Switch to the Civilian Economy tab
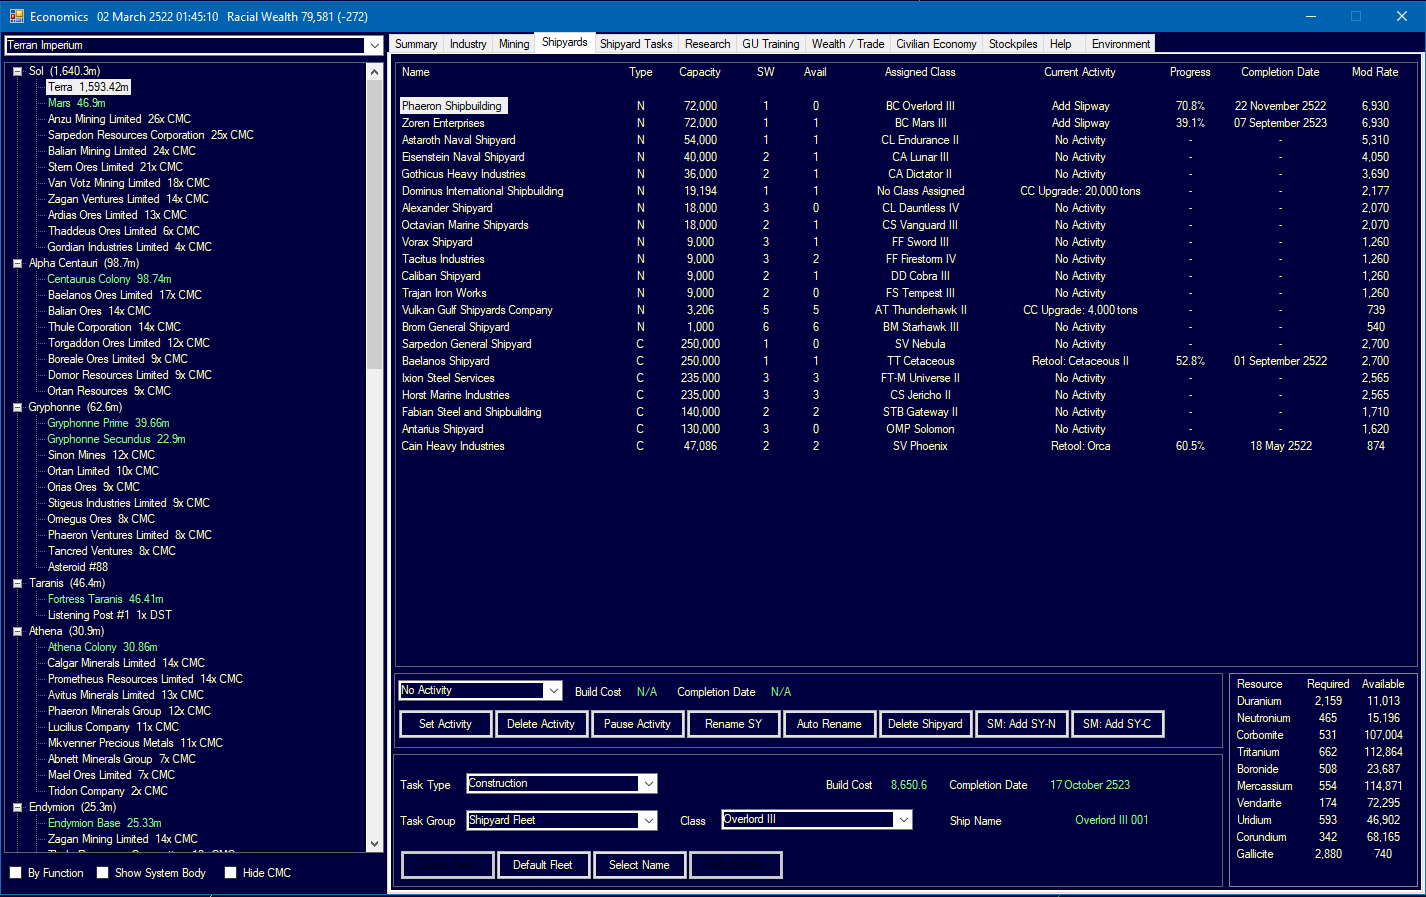This screenshot has height=897, width=1426. (936, 44)
